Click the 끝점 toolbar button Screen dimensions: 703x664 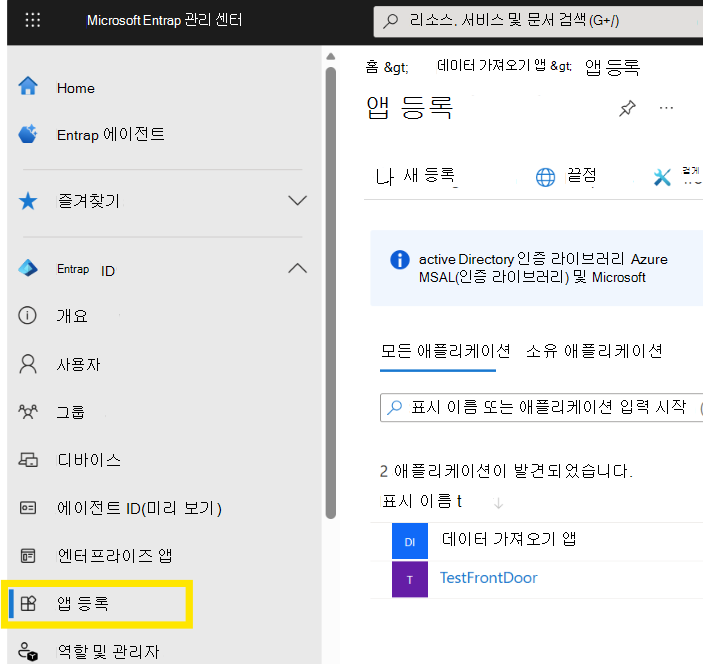point(566,176)
